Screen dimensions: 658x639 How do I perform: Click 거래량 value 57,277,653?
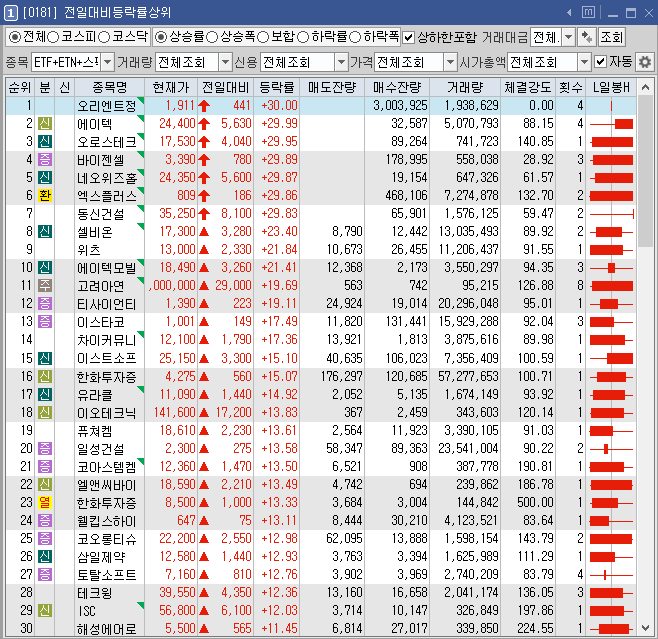(x=468, y=376)
